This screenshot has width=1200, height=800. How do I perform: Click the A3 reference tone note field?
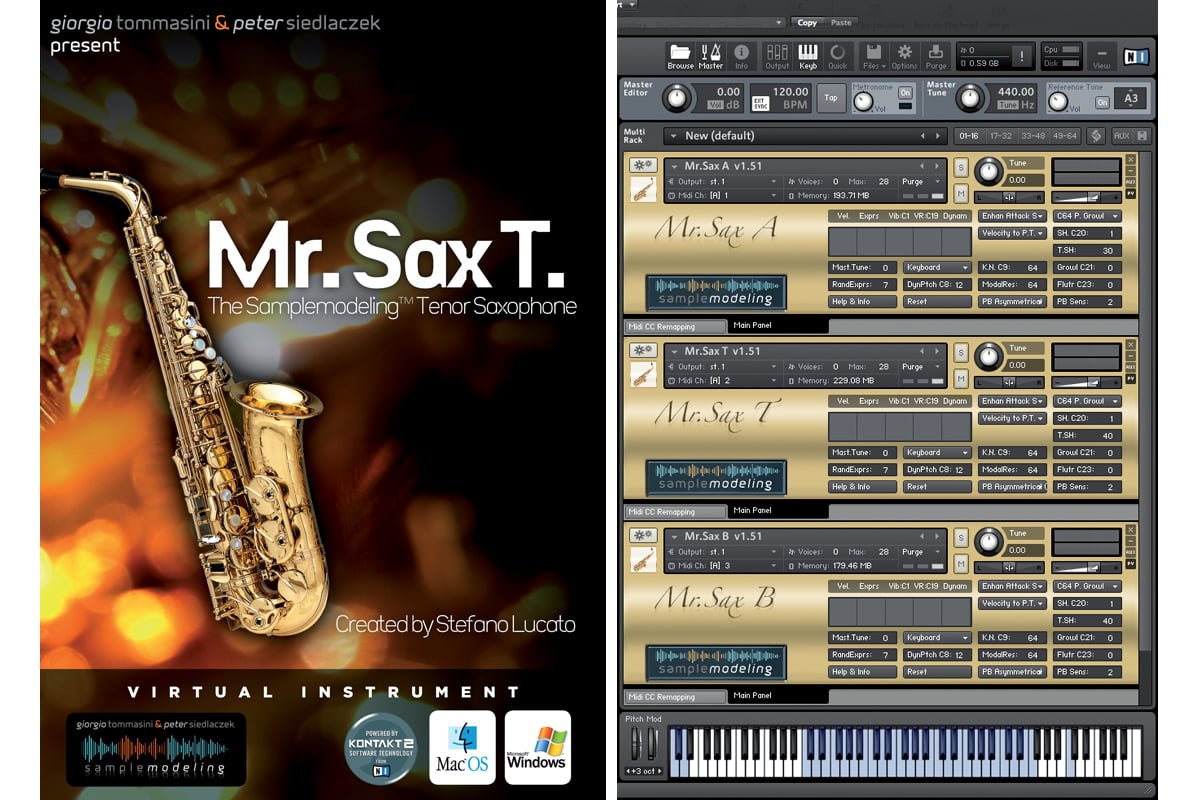1131,98
